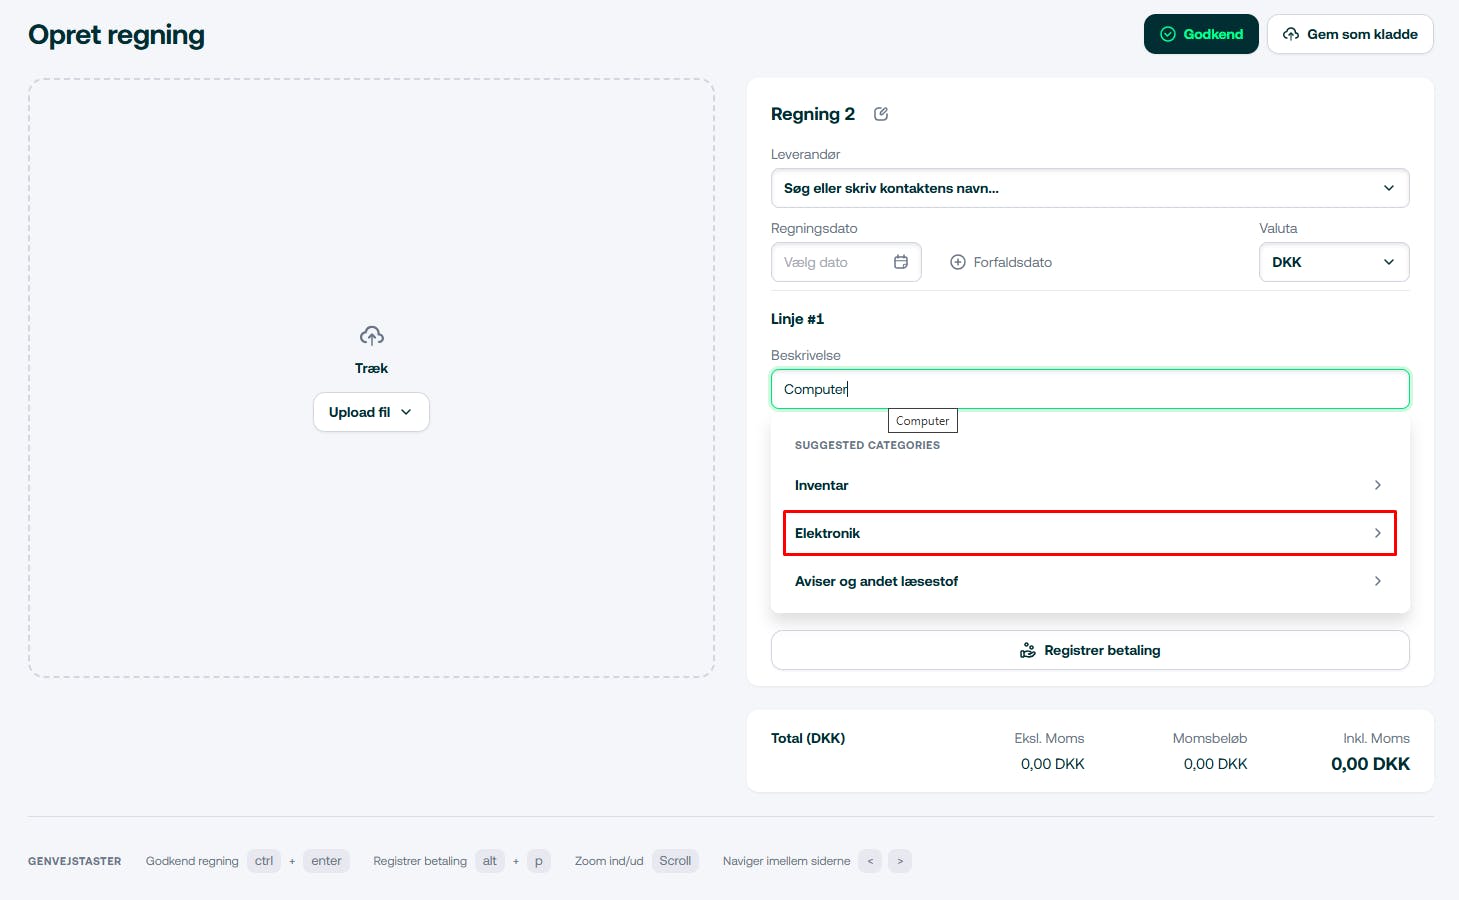The image size is (1459, 900).
Task: Click the edit pencil icon beside Regning 2
Action: pos(881,114)
